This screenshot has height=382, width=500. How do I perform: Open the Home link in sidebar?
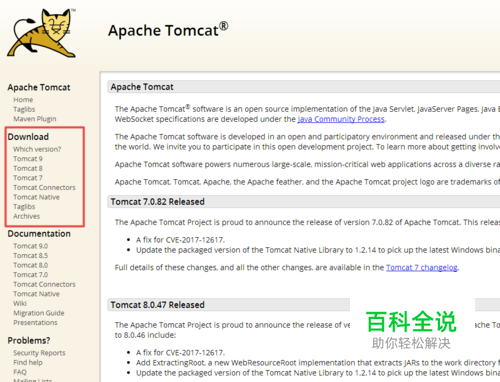pos(23,100)
